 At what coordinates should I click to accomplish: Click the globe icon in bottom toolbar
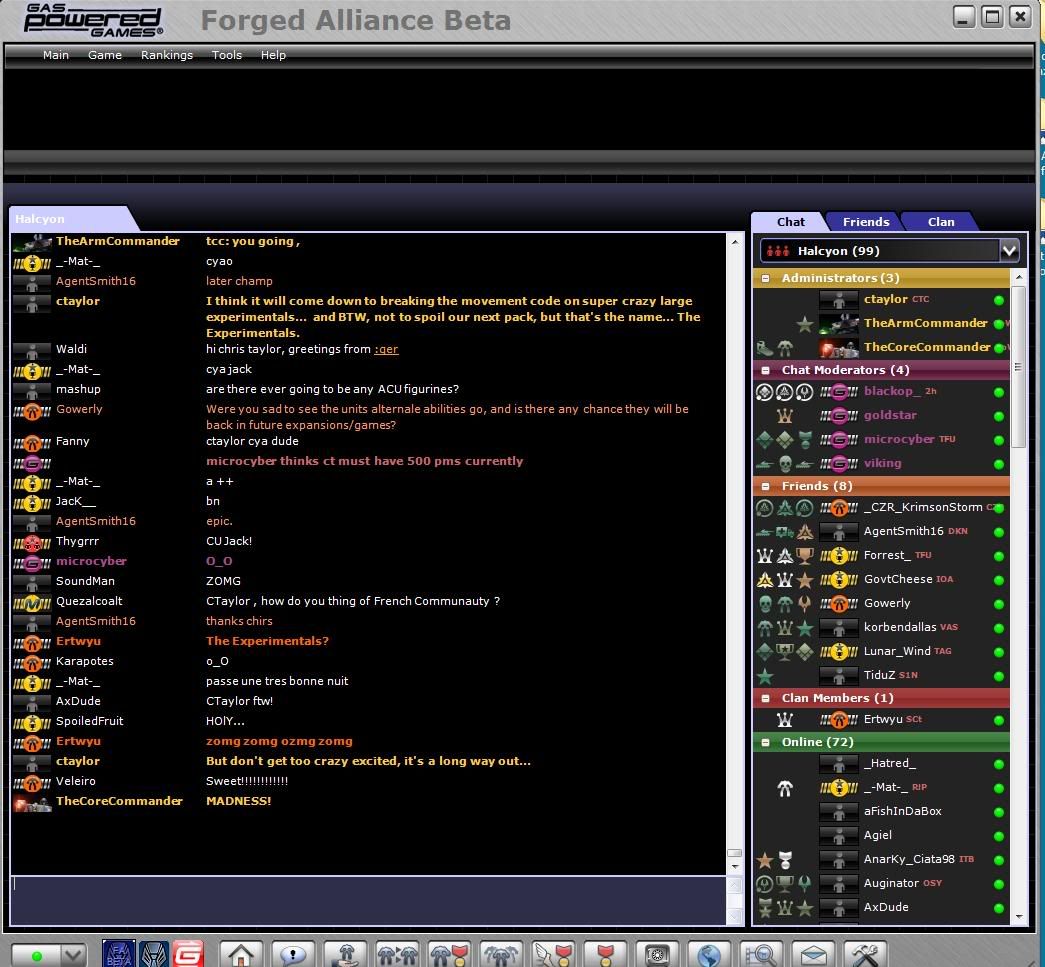(x=709, y=954)
